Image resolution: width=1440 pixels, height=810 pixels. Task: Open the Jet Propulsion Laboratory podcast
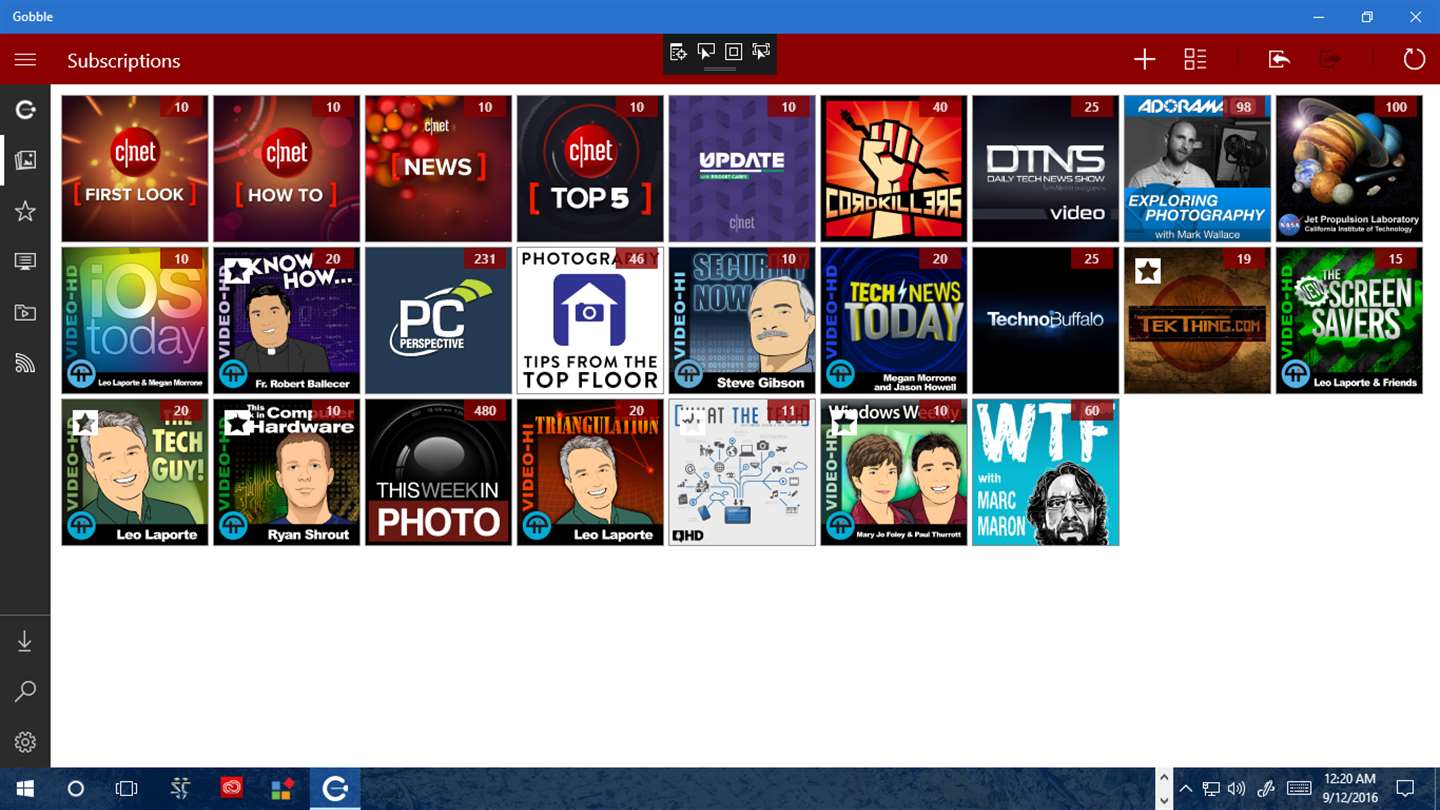tap(1349, 169)
